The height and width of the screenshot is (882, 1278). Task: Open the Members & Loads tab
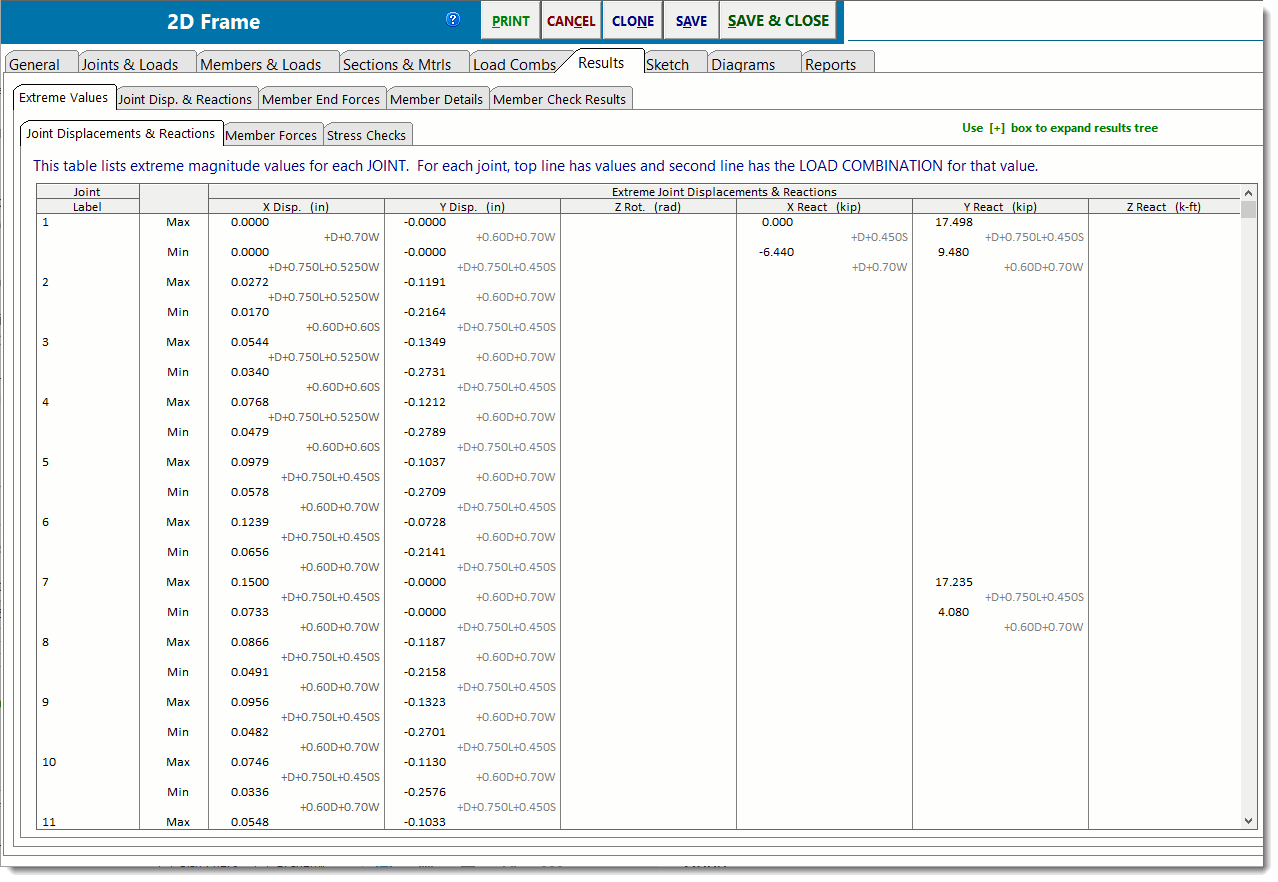point(261,64)
